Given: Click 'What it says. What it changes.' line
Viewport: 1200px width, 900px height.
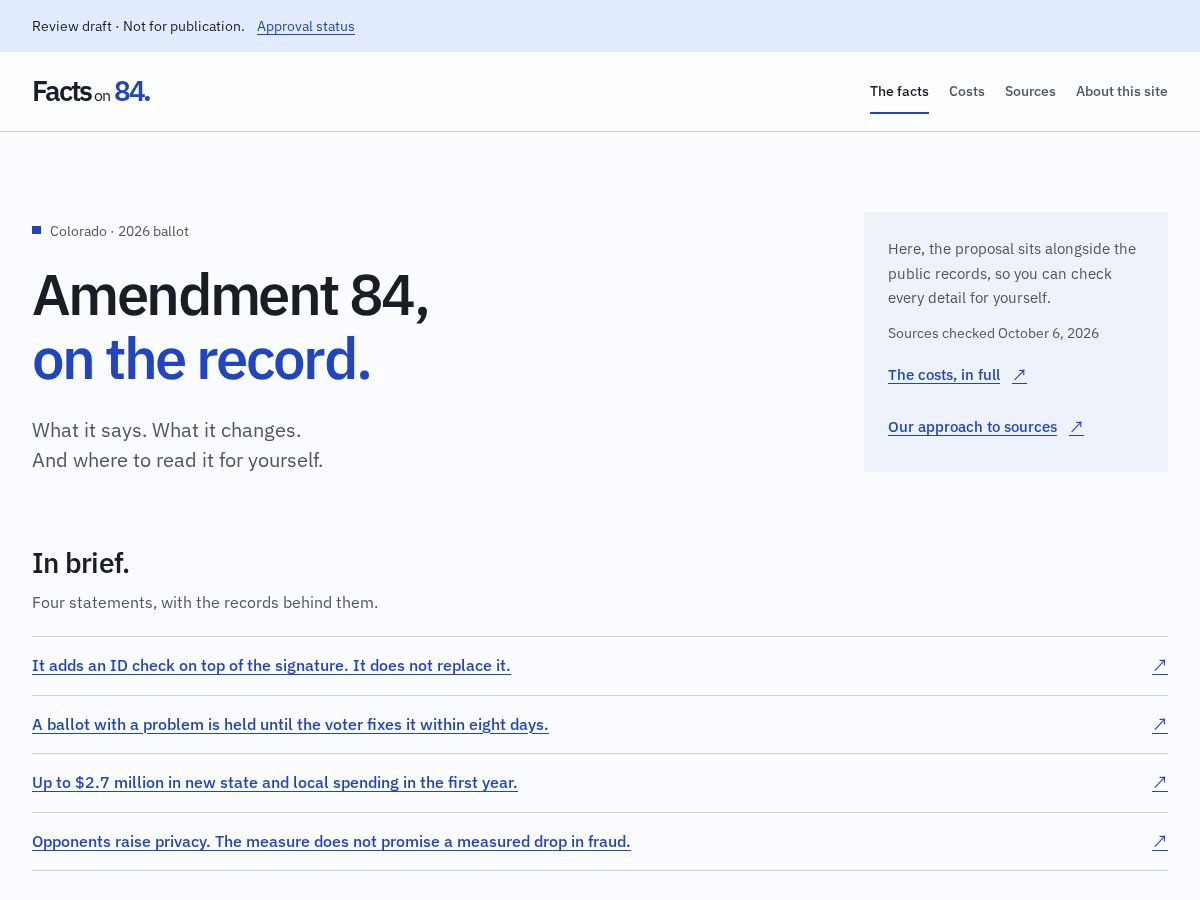Looking at the screenshot, I should [166, 430].
